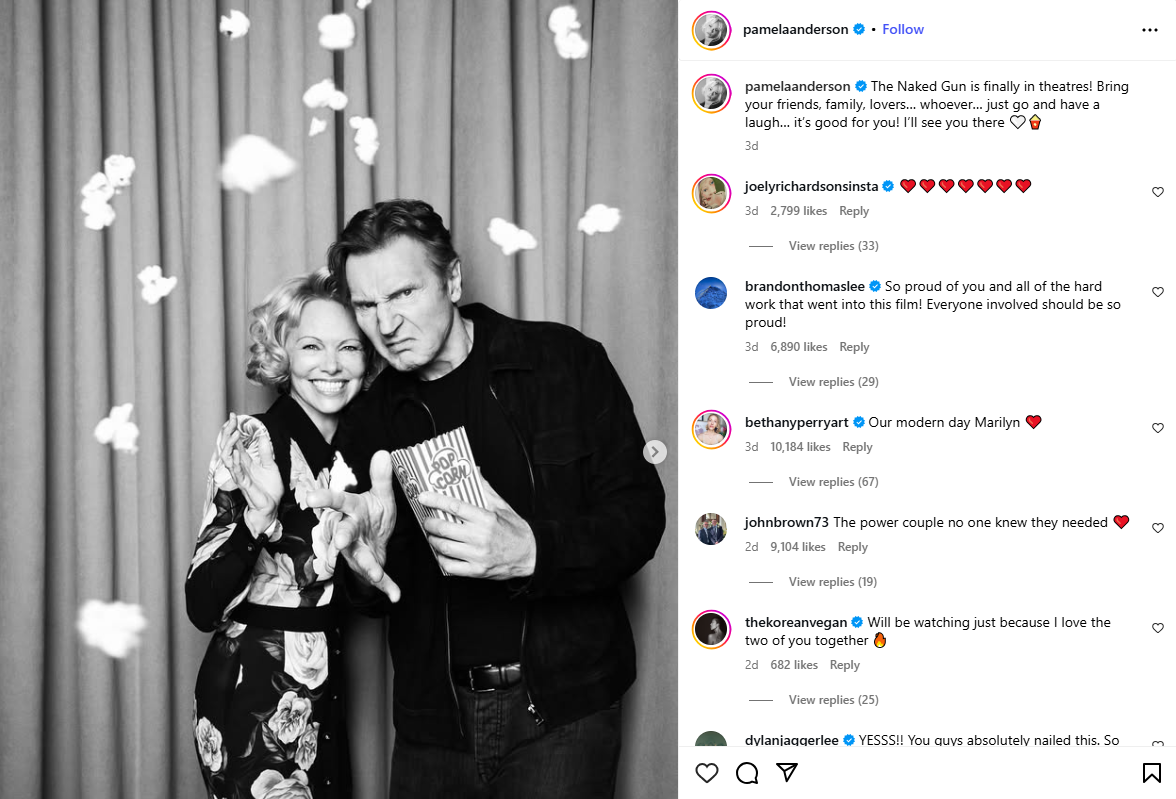Go to next photo in carousel

(x=655, y=452)
